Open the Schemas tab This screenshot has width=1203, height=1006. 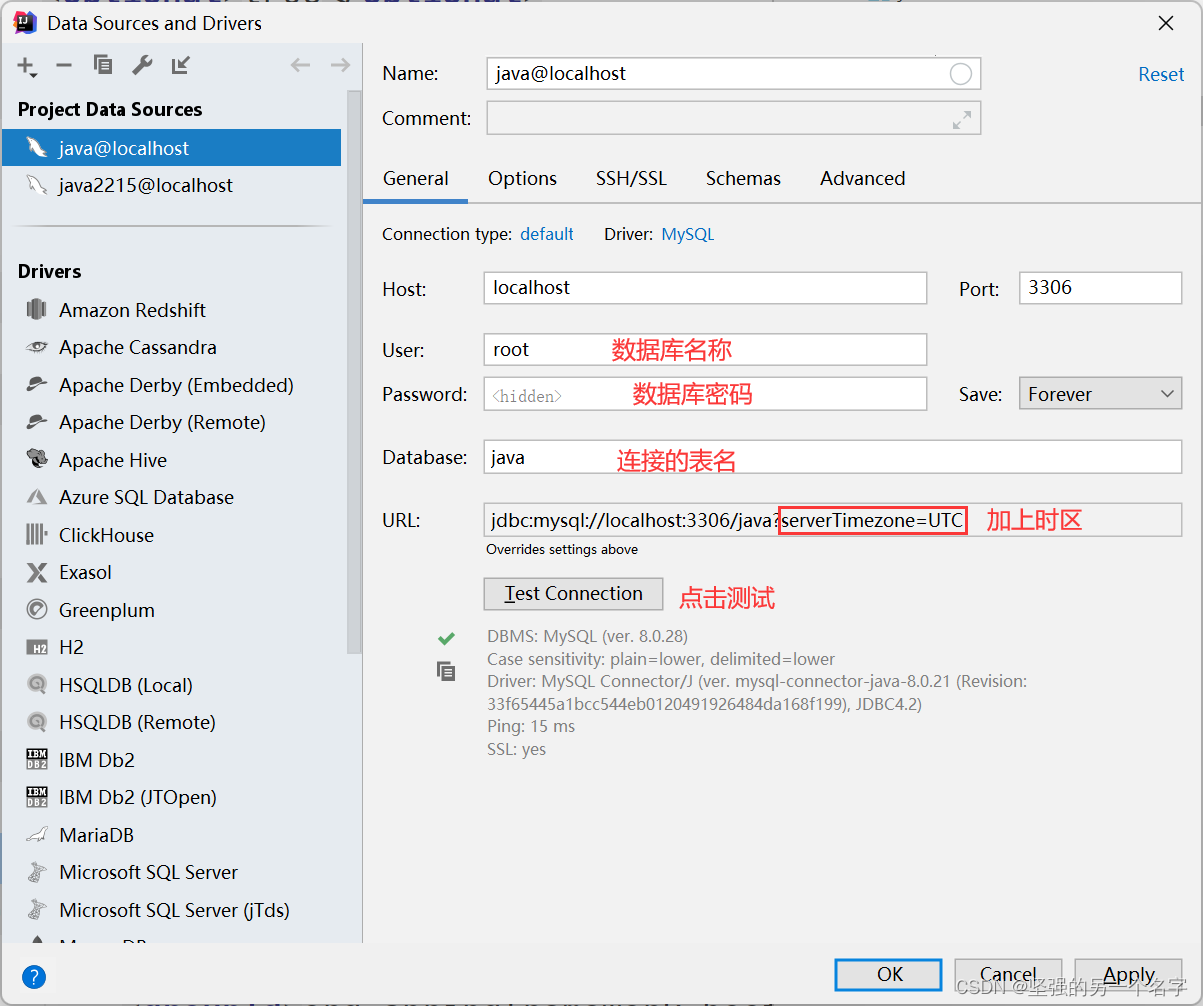[743, 179]
